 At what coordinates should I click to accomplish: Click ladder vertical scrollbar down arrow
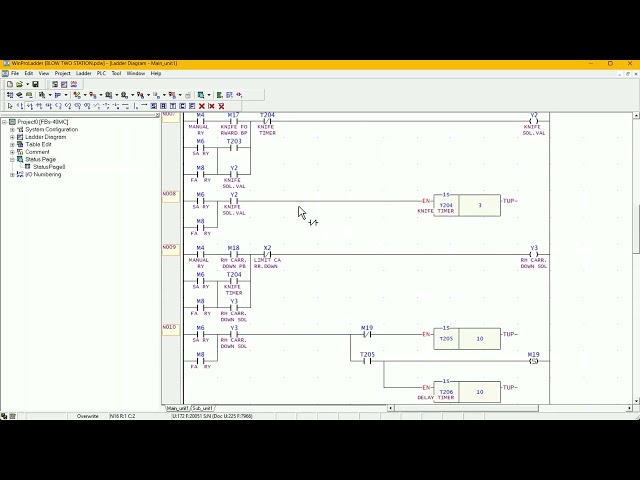pos(636,401)
